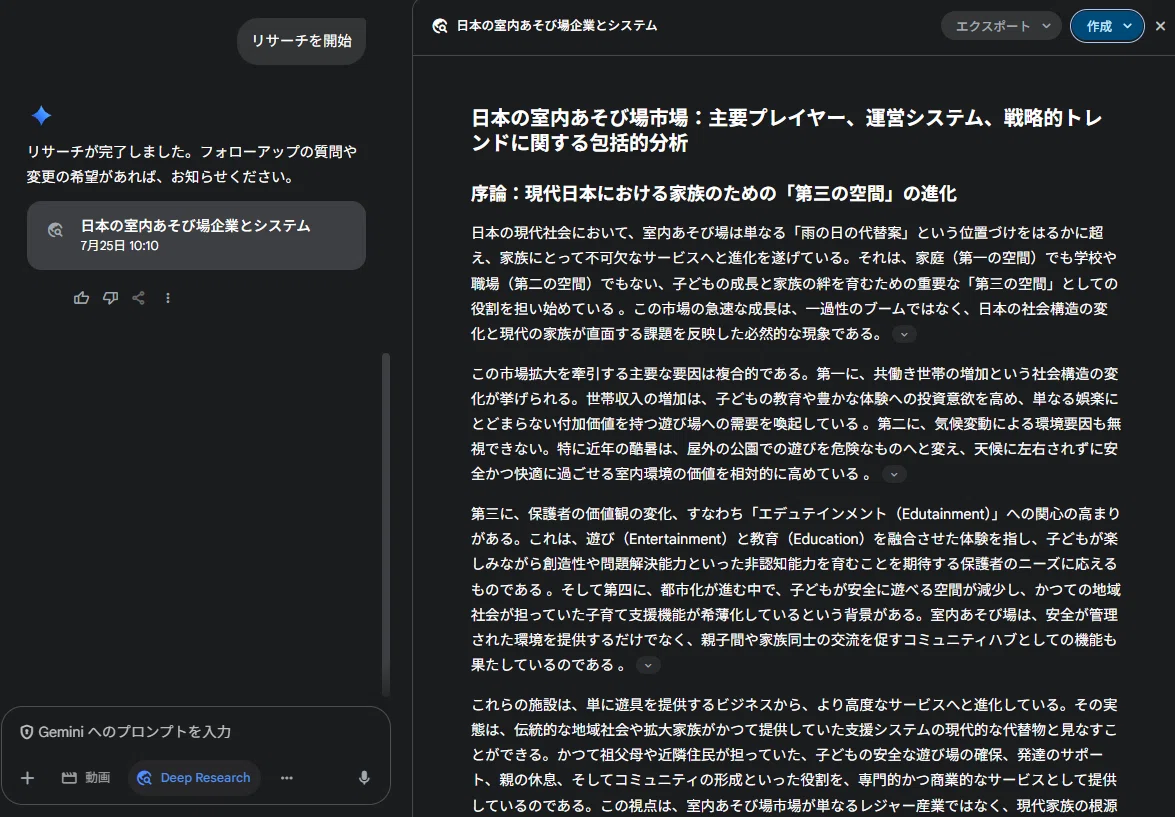Click the heading 序論：現代日本における家族のための「第三の空間」の進化
The image size is (1175, 817).
tap(713, 194)
